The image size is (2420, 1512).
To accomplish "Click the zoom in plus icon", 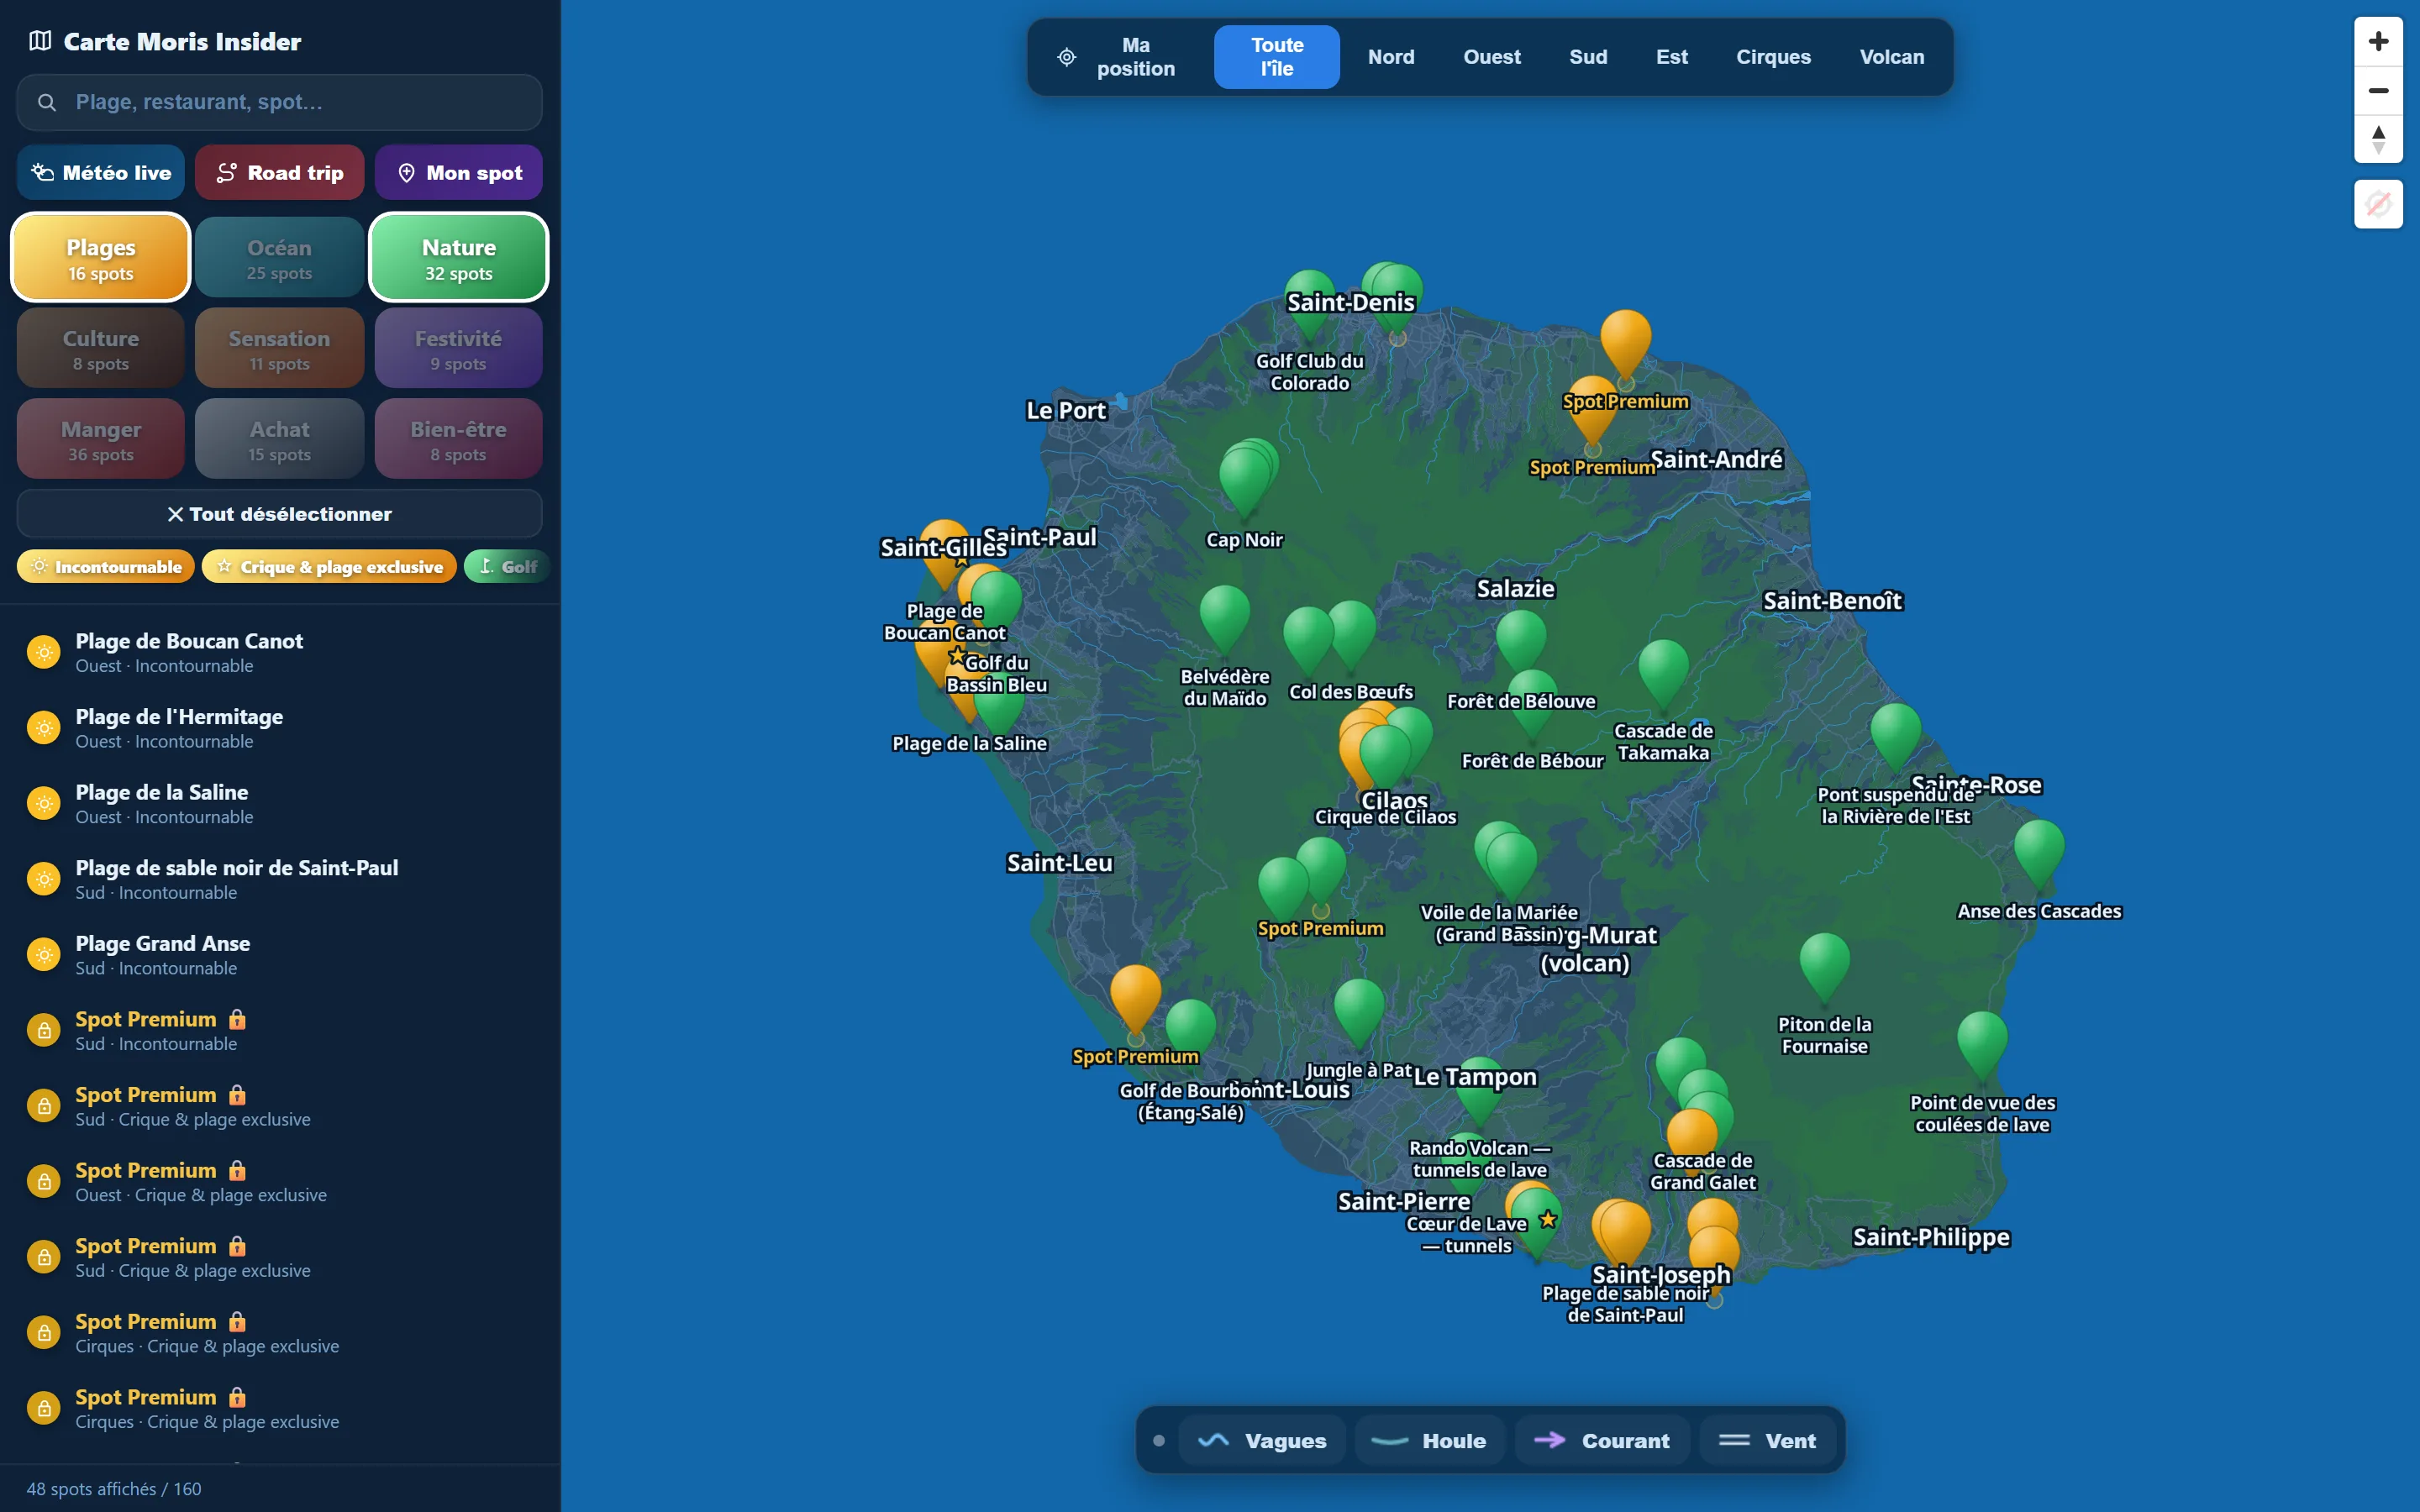I will 2378,41.
